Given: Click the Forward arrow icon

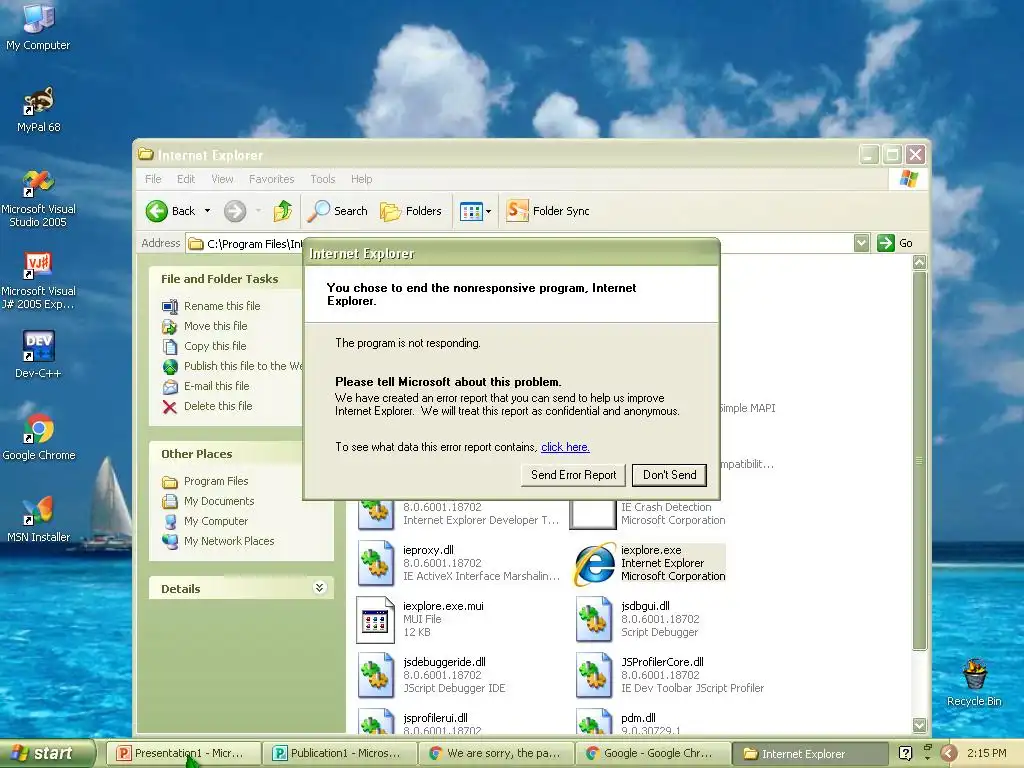Looking at the screenshot, I should coord(235,211).
